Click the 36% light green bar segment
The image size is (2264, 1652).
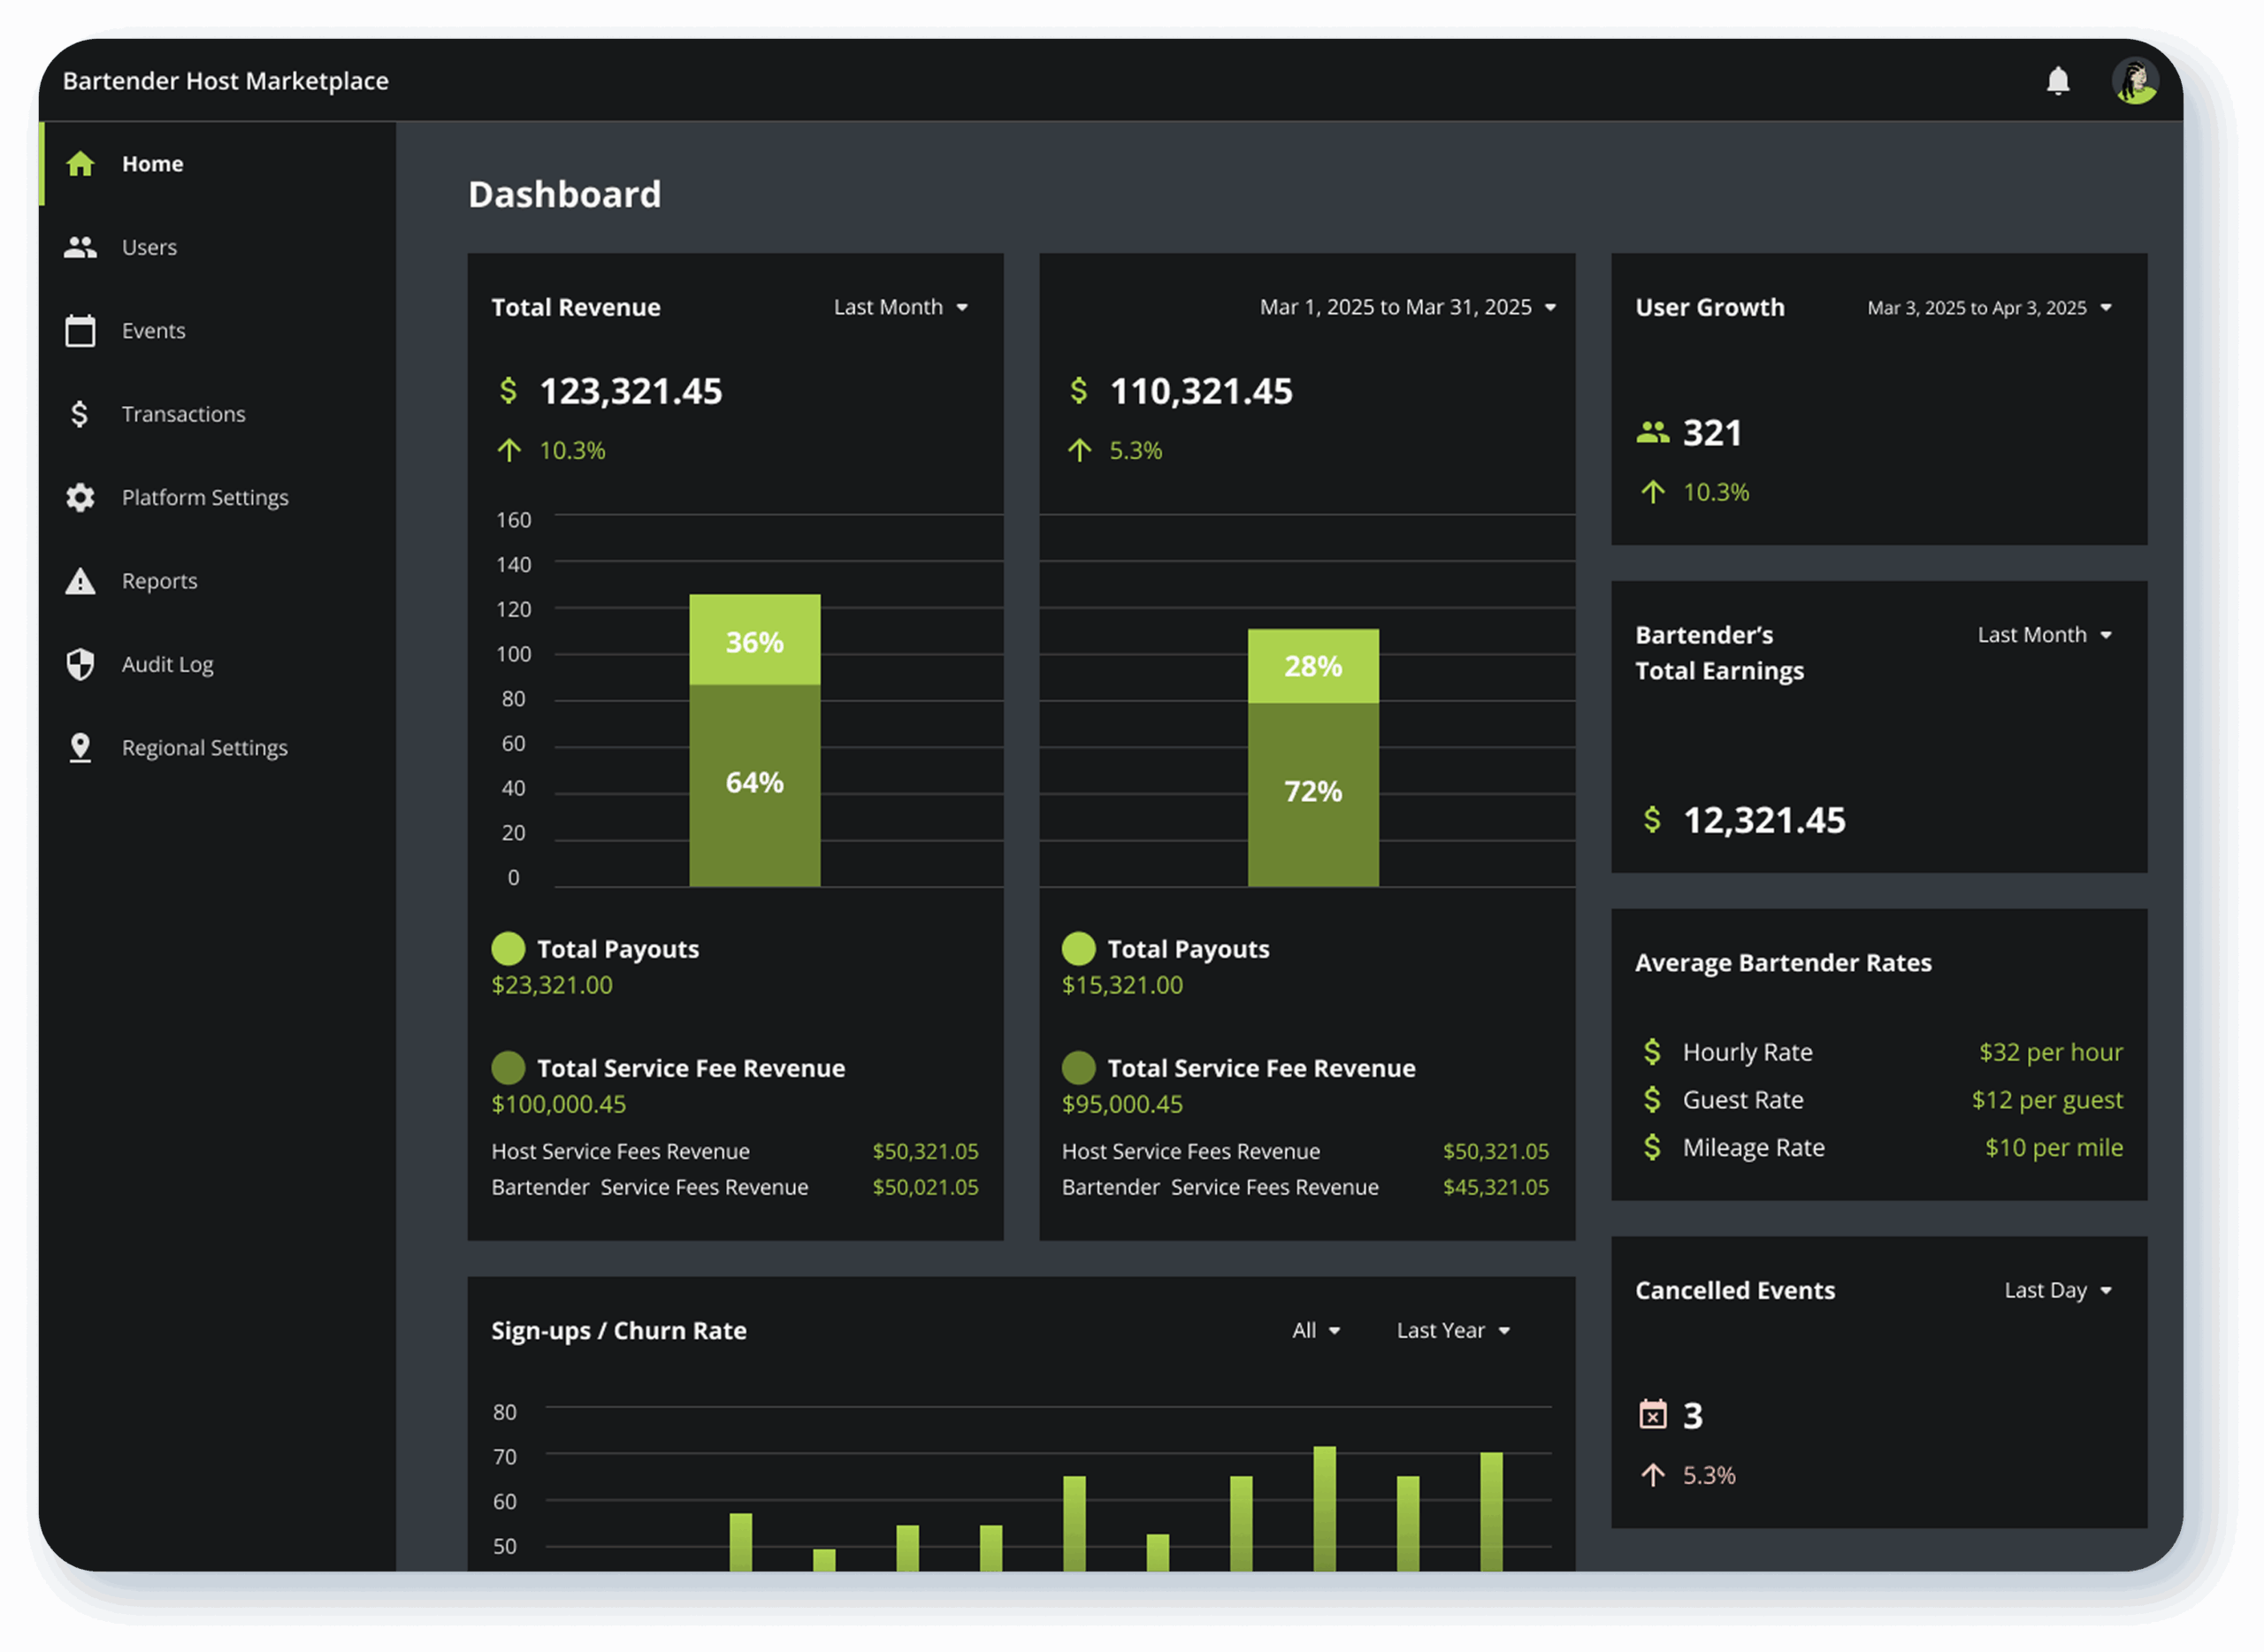click(x=754, y=640)
